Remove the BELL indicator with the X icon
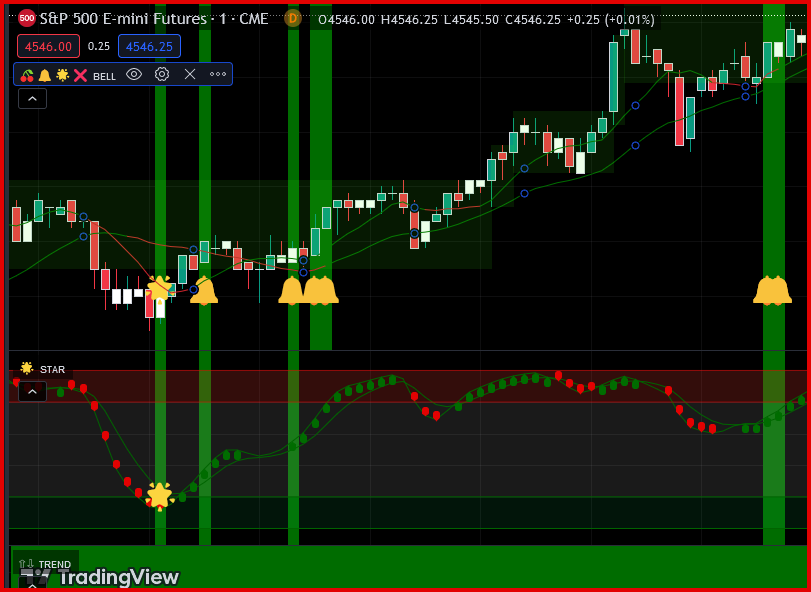 (190, 74)
